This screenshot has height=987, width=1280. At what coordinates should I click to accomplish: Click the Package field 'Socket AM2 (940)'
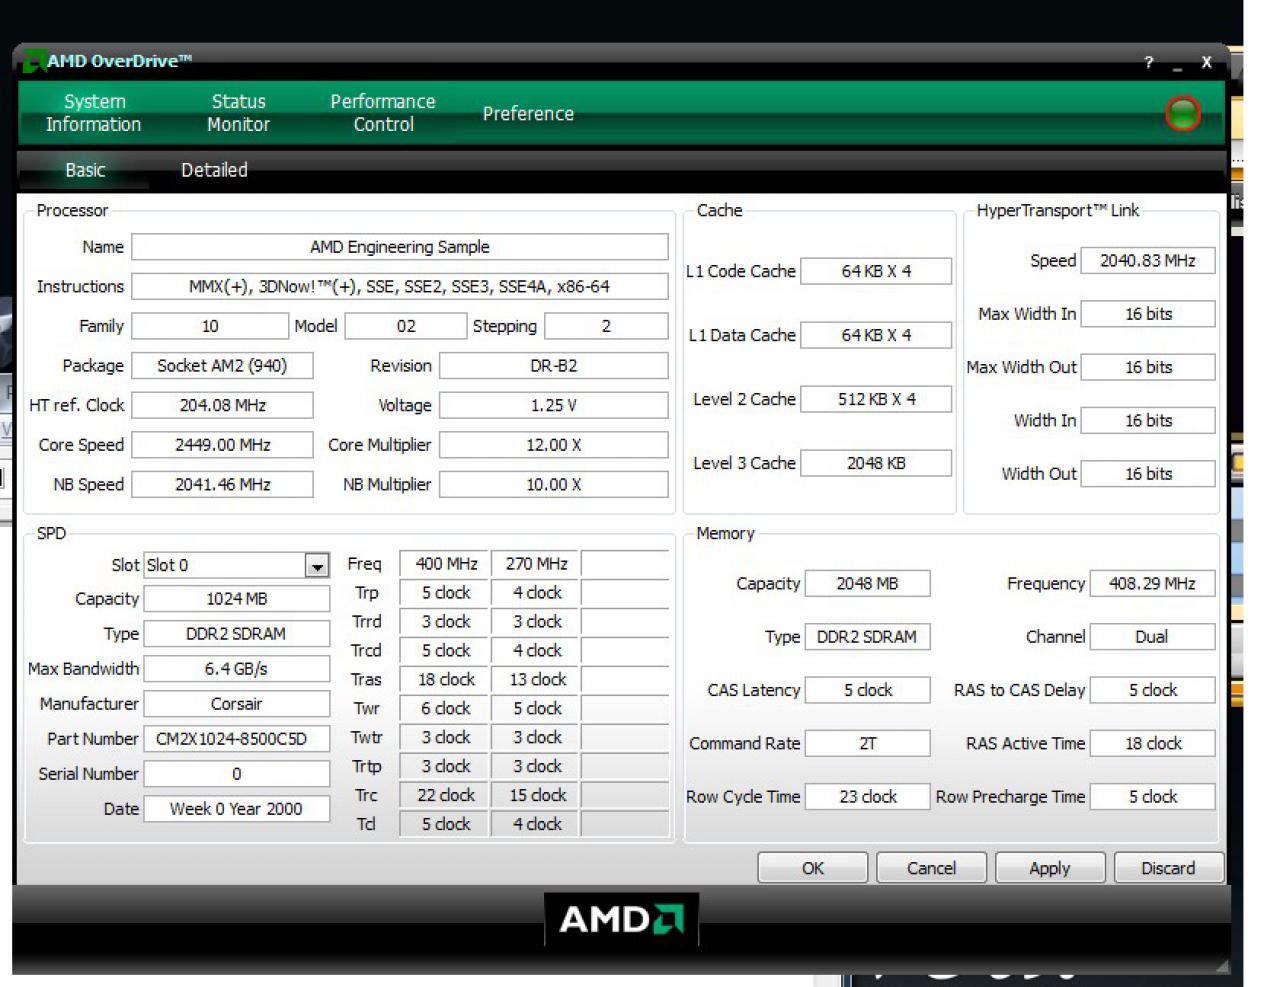(x=222, y=366)
